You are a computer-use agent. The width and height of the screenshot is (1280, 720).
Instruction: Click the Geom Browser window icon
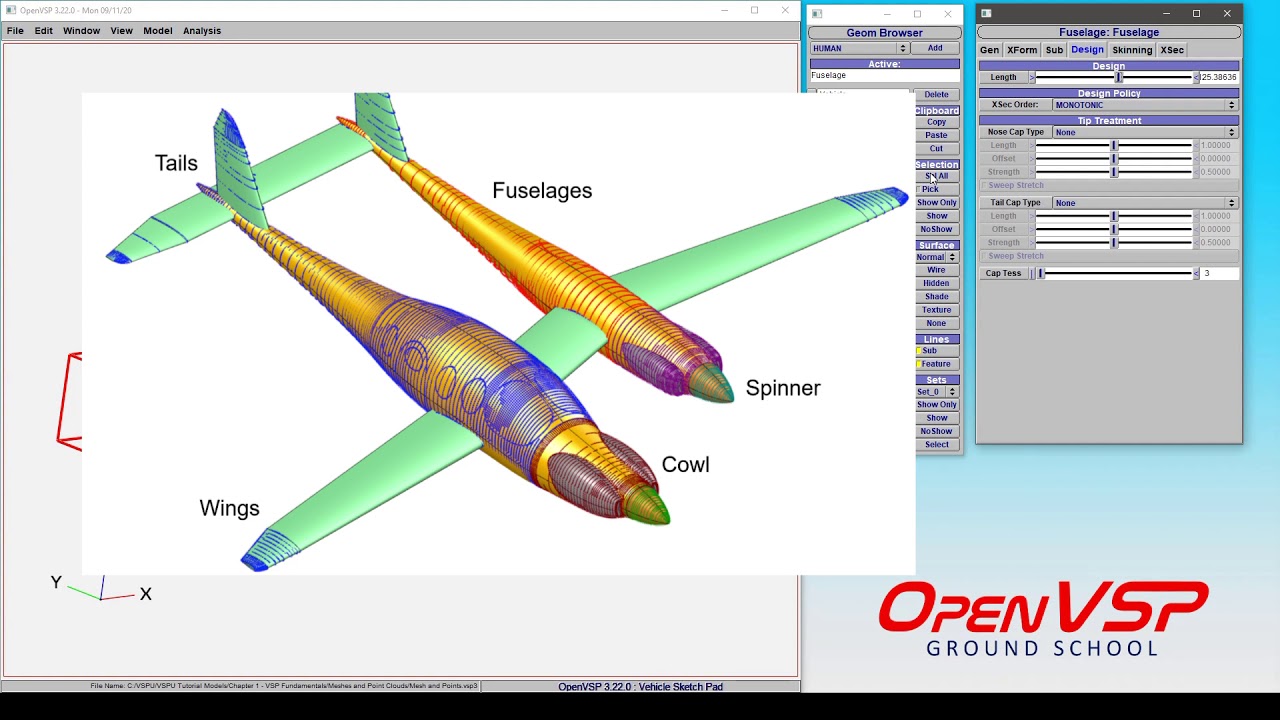click(817, 14)
